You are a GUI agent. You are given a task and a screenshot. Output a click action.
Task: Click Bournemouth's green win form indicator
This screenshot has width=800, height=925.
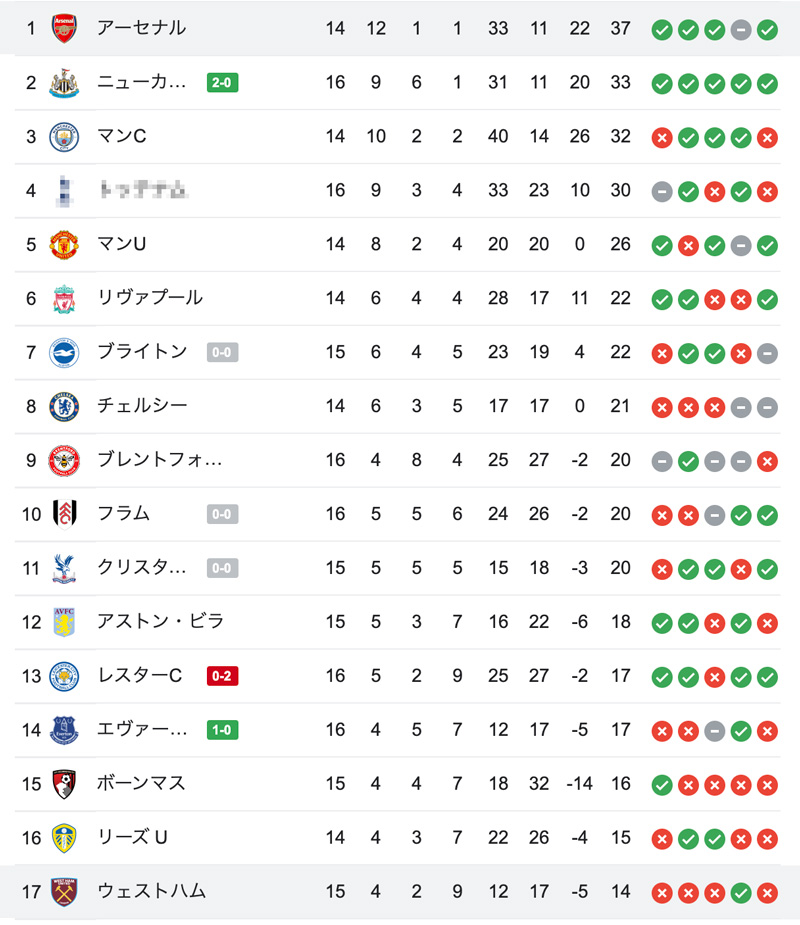662,785
